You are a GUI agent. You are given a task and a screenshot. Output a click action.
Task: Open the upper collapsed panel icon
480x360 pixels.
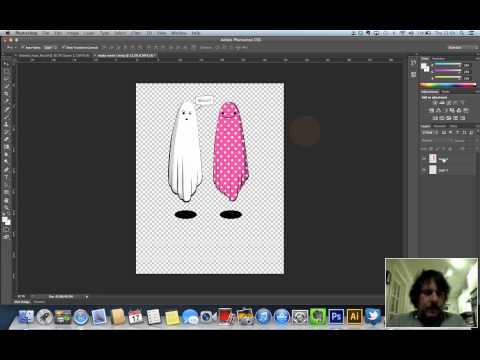tap(413, 62)
